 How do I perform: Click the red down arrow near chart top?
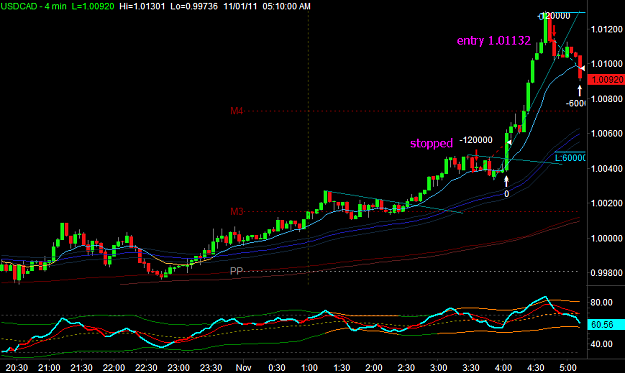pos(554,30)
